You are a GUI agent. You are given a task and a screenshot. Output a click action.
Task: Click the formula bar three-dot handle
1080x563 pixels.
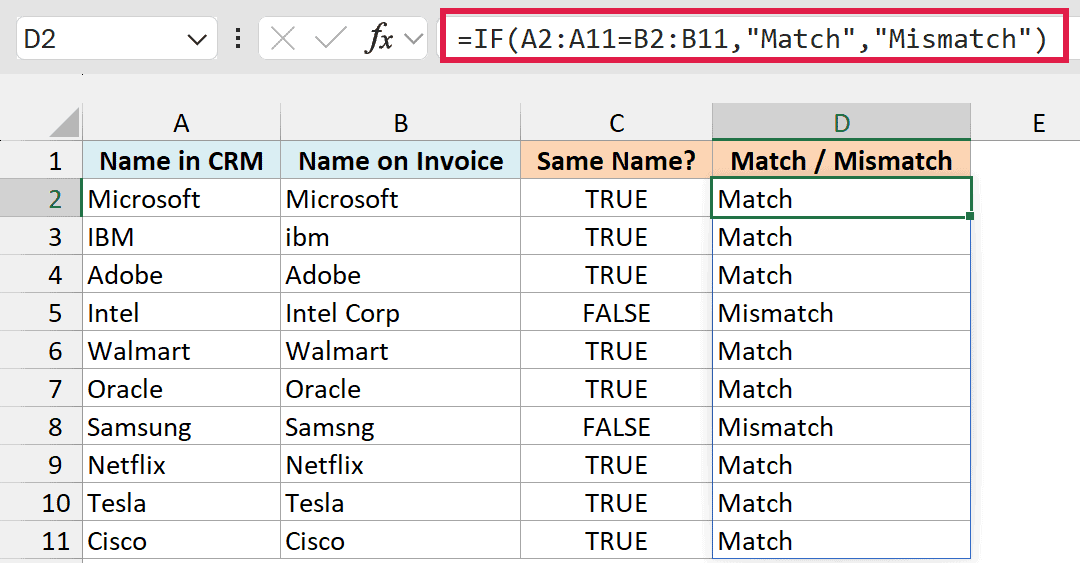point(238,39)
